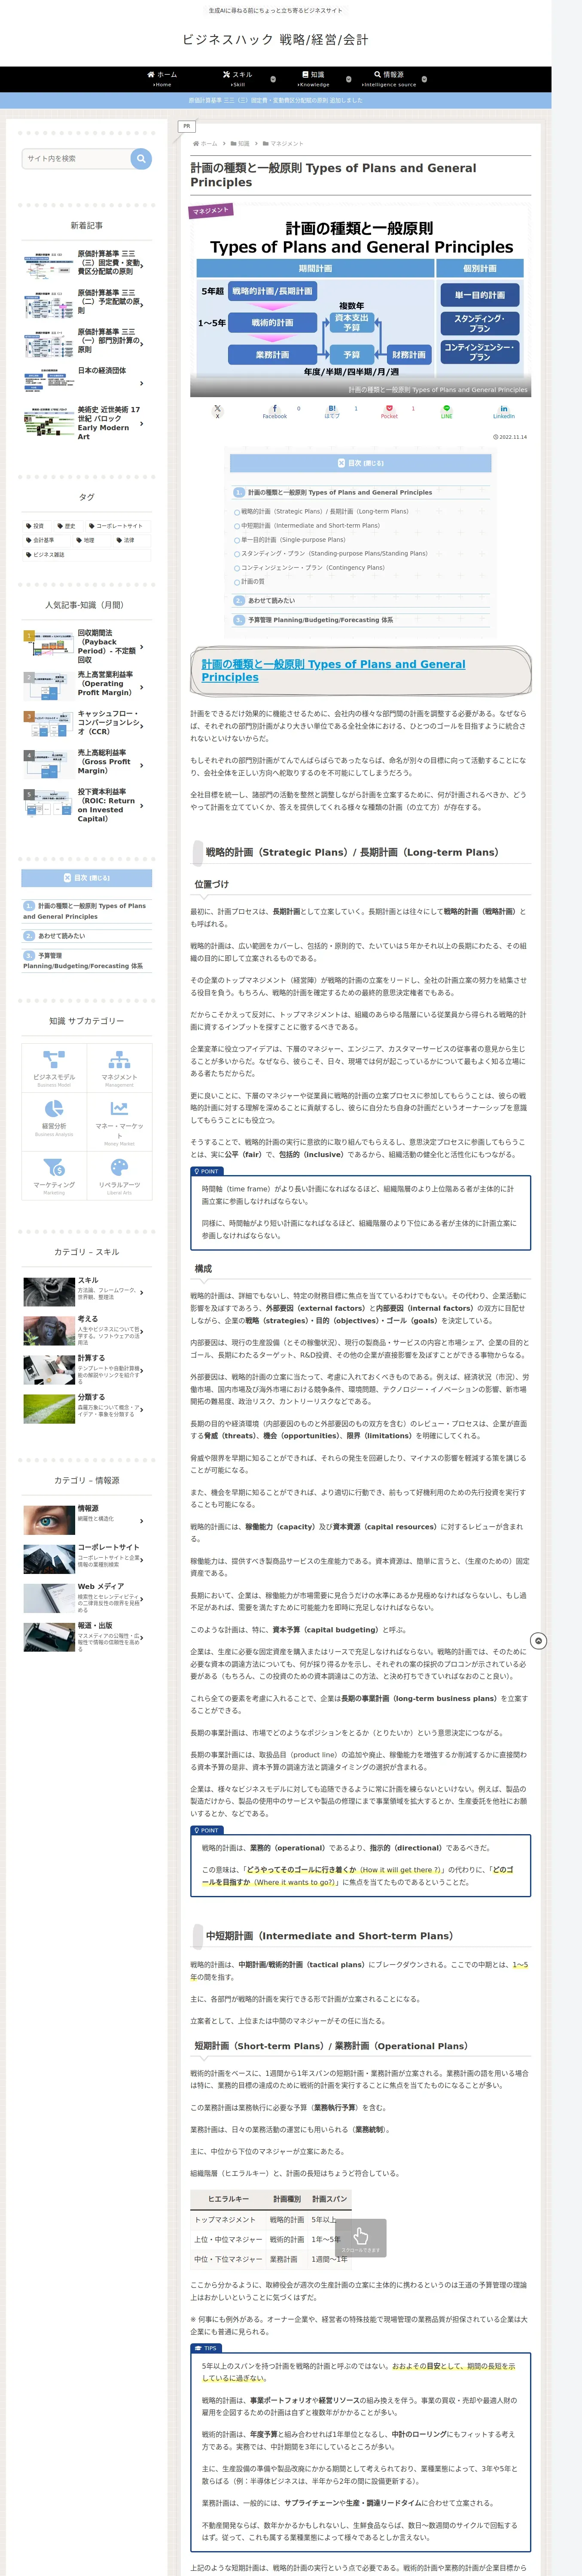This screenshot has width=582, height=2576.
Task: Open 知識 in the navigation bar
Action: (x=313, y=79)
